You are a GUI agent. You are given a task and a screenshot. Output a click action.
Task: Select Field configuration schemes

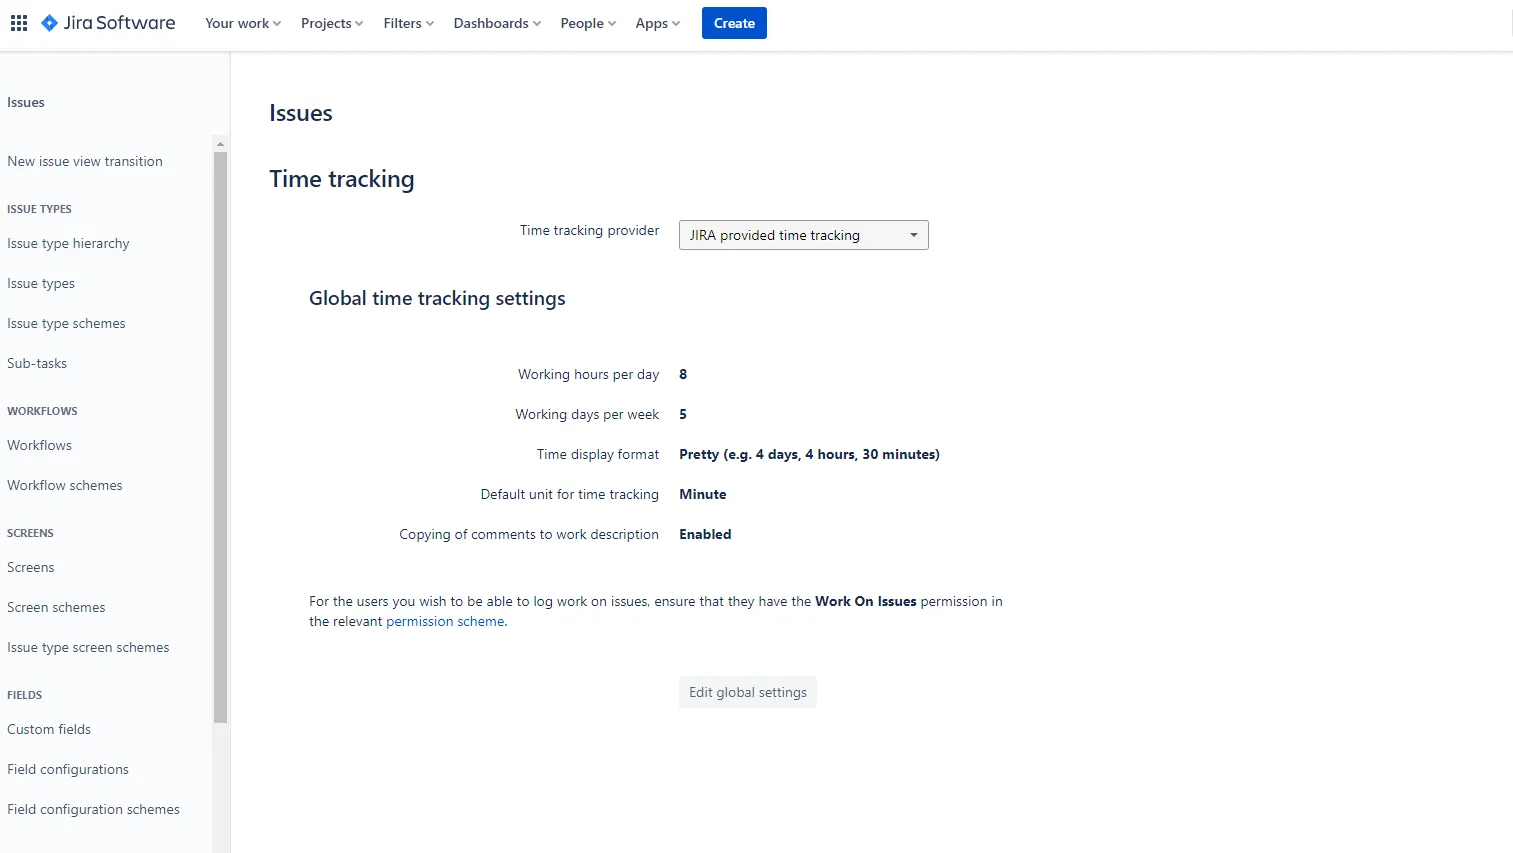pyautogui.click(x=93, y=809)
